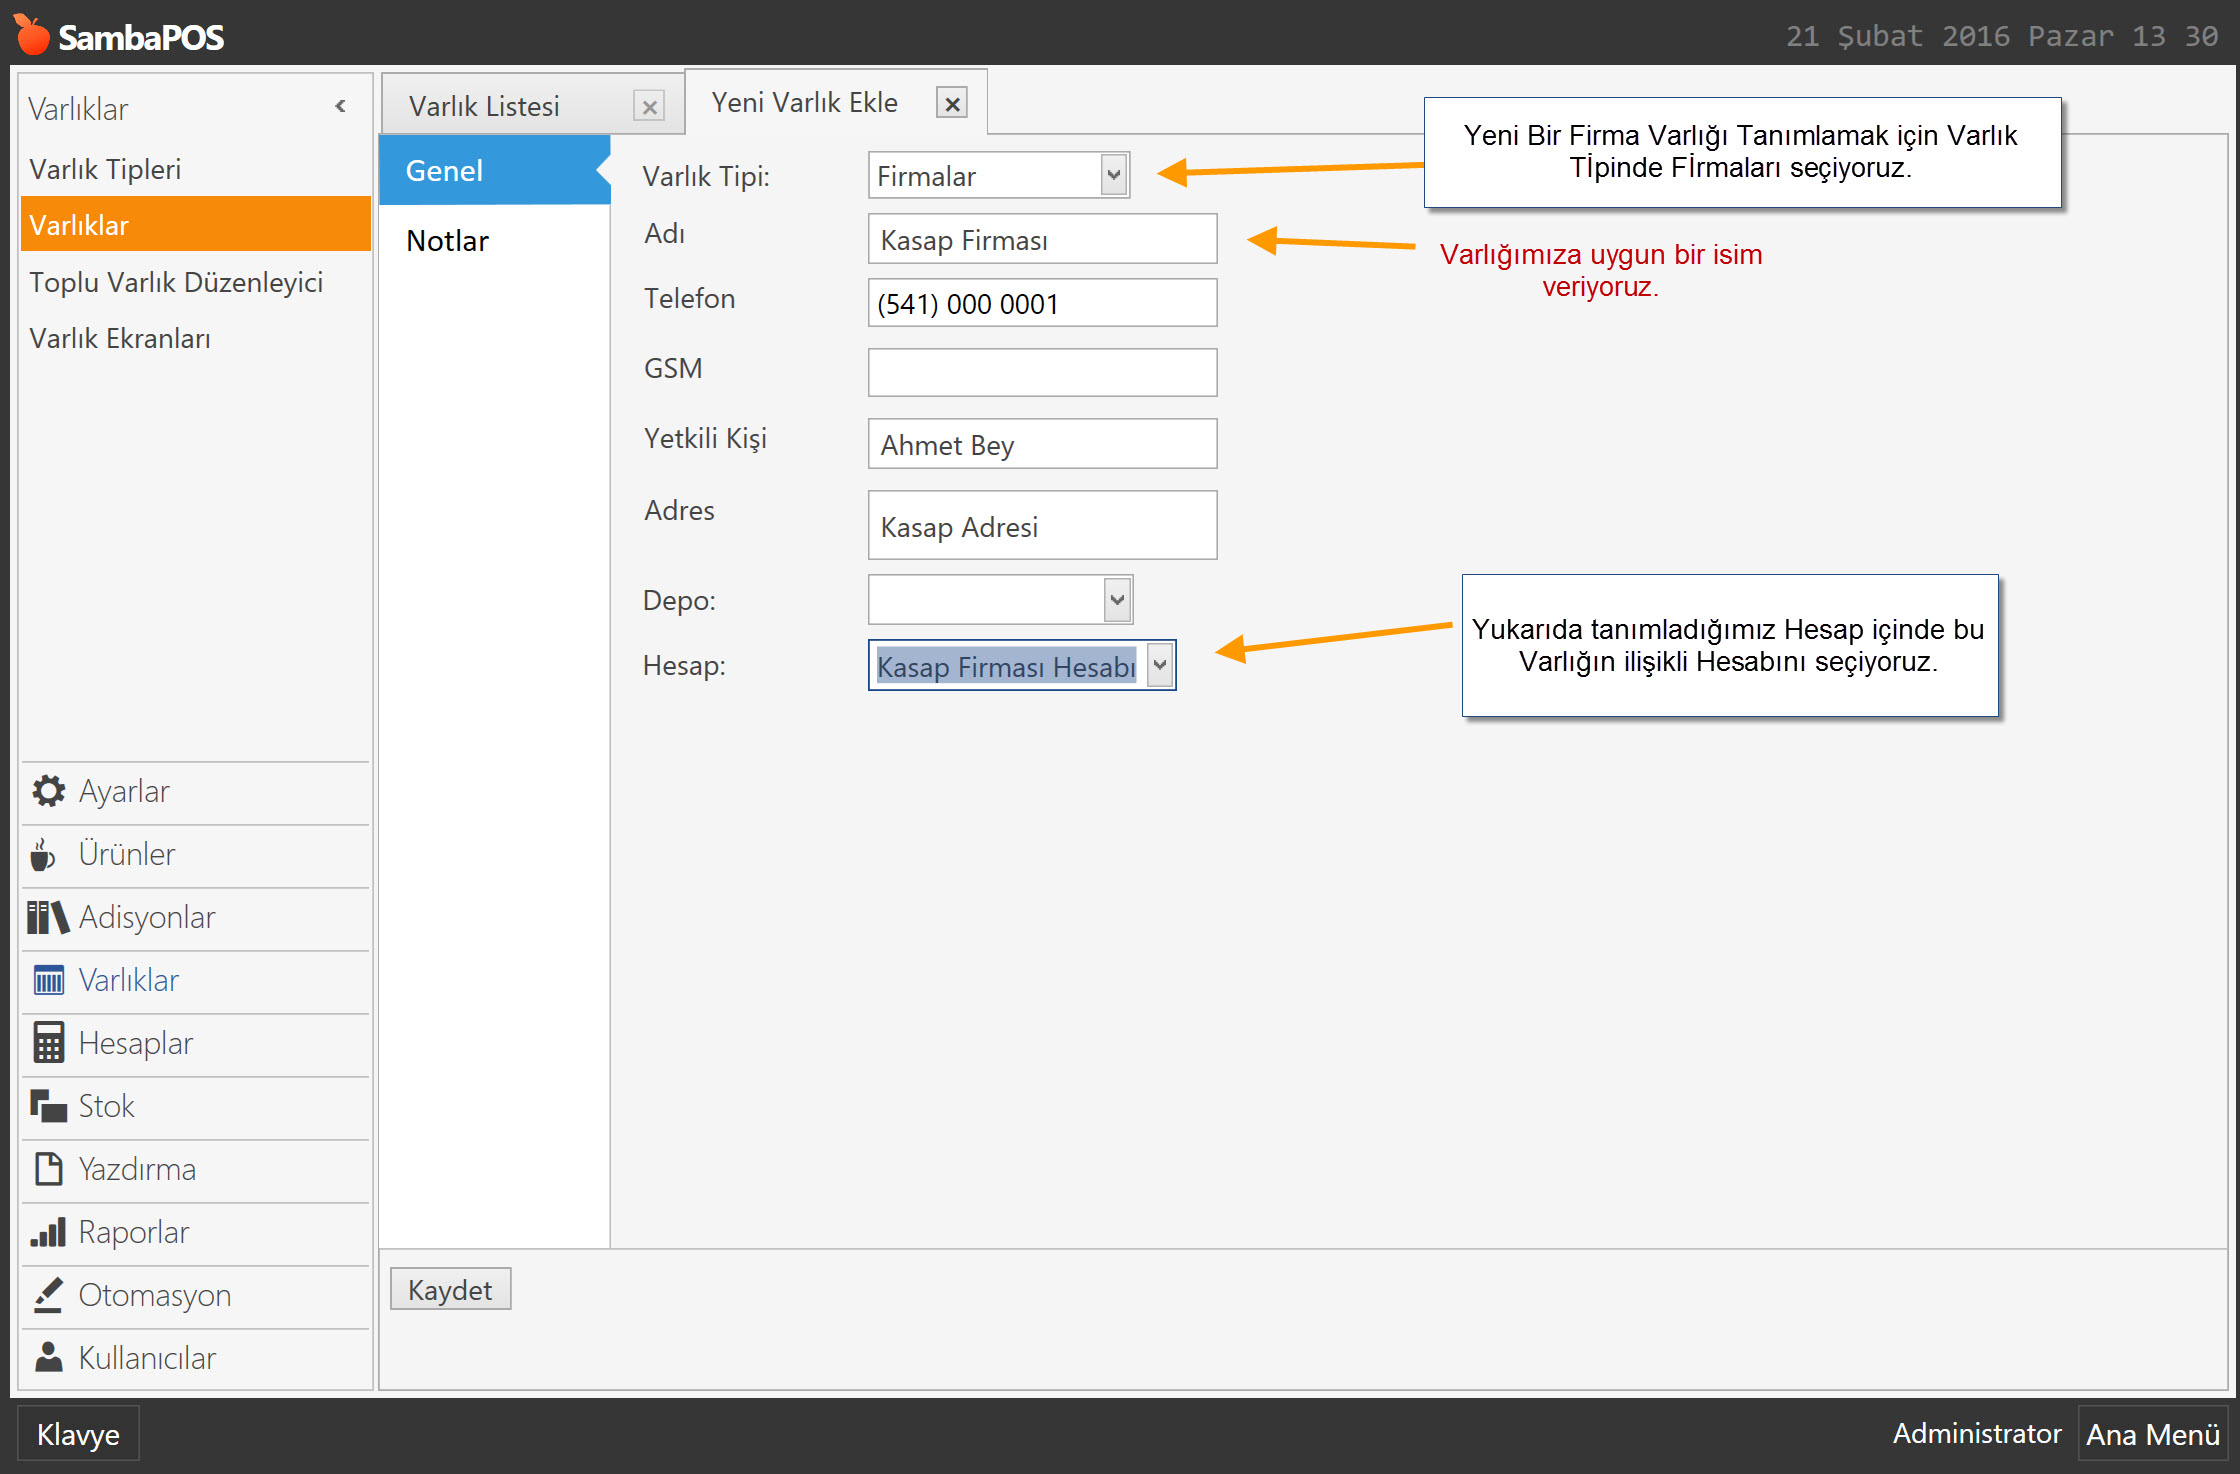Open the Depo dropdown
The width and height of the screenshot is (2240, 1474).
pyautogui.click(x=1117, y=600)
